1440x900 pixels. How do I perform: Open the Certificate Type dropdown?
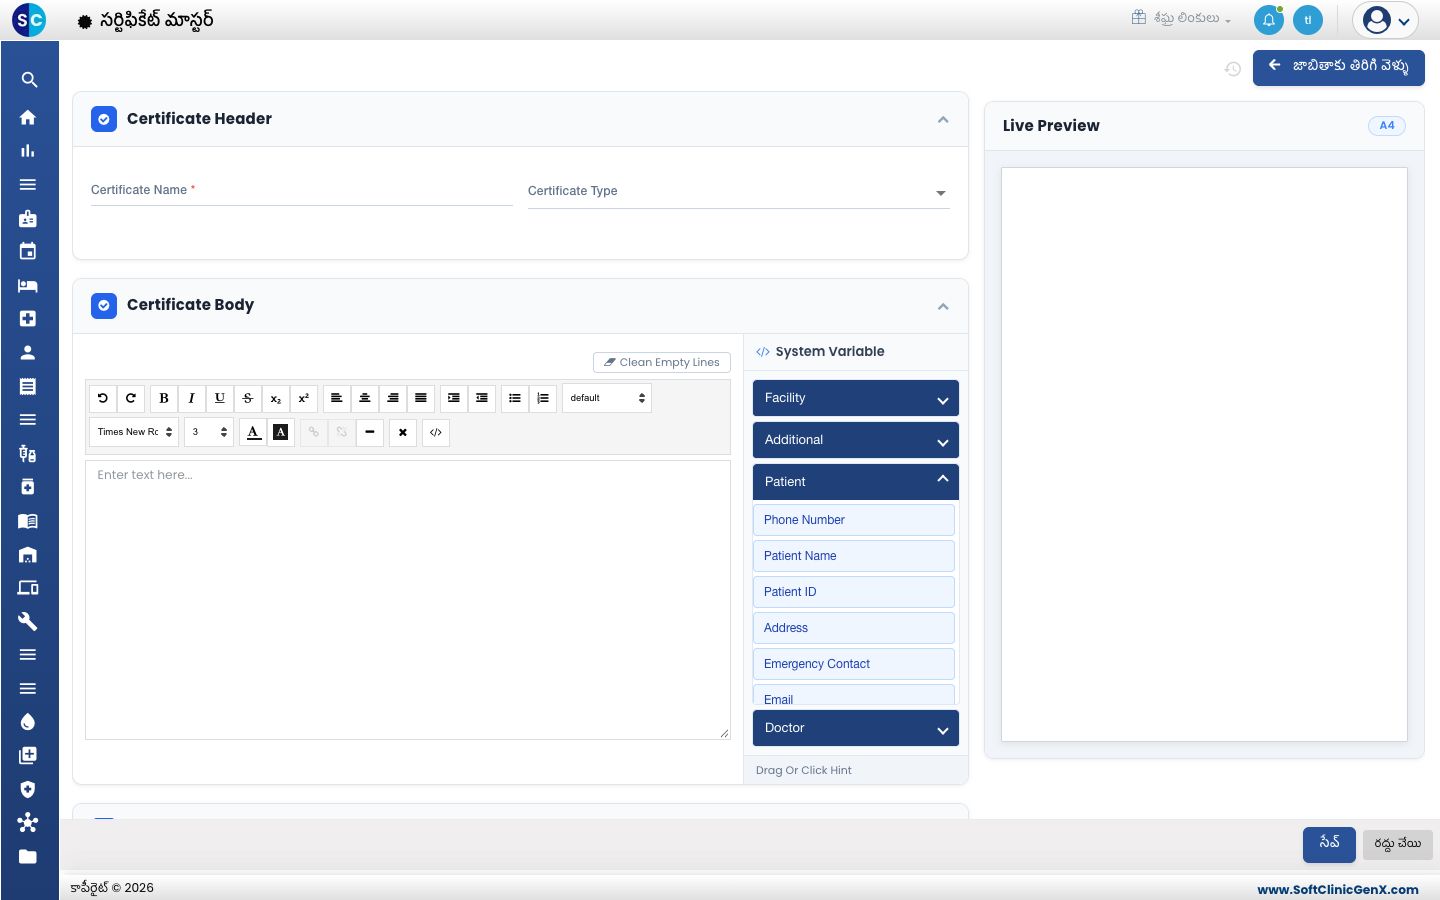click(x=739, y=192)
